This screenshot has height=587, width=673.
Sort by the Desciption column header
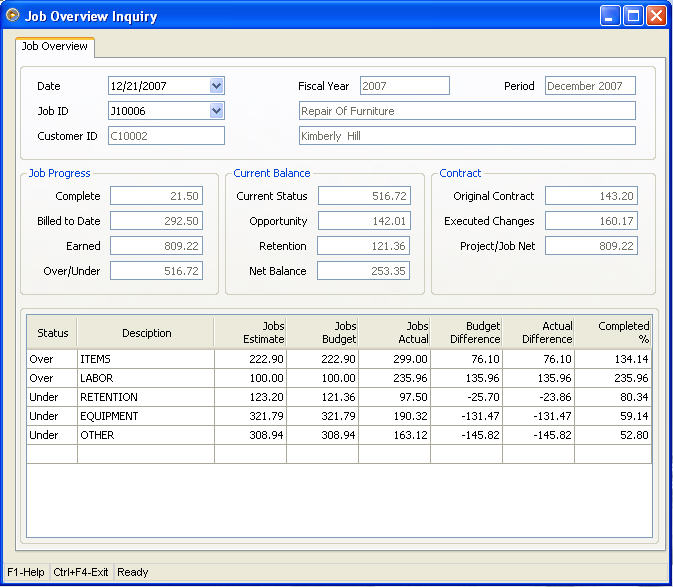pos(146,333)
